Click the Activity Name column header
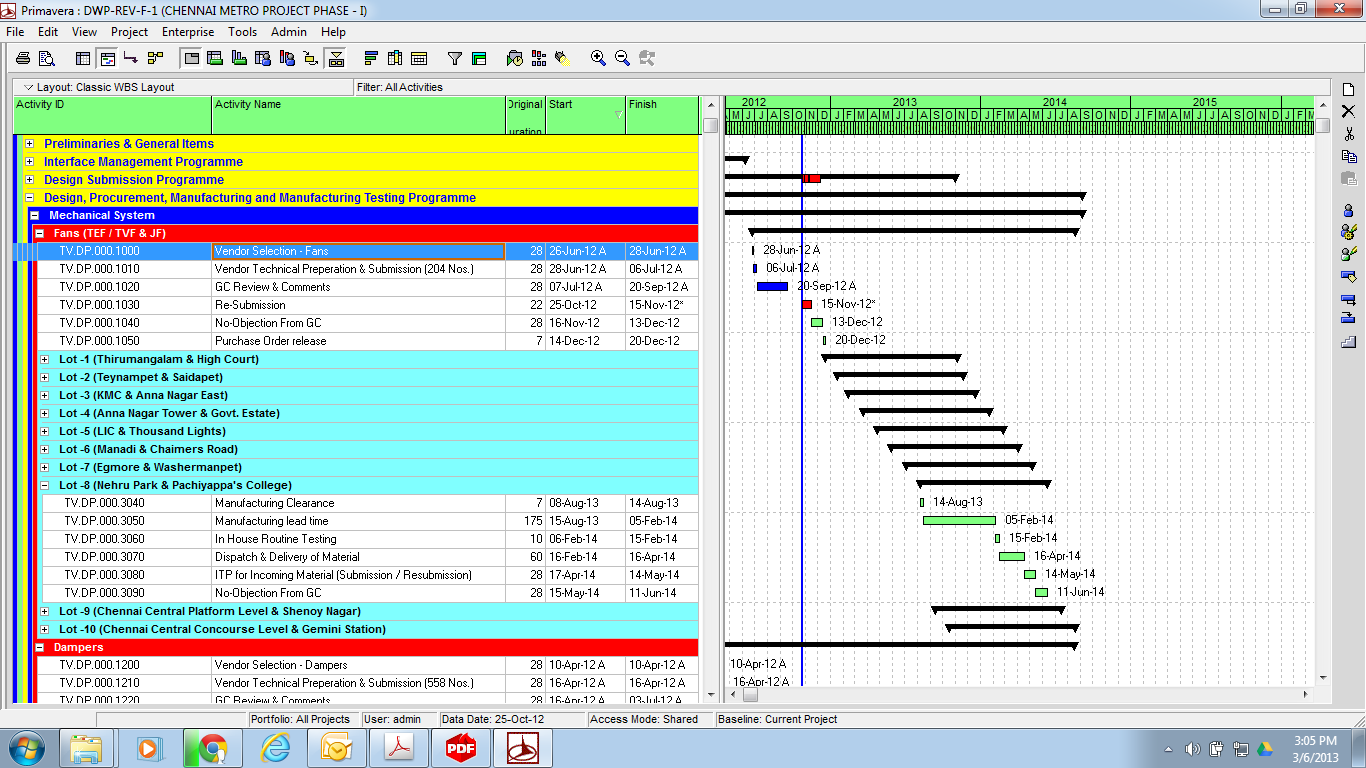Viewport: 1366px width, 768px height. [359, 115]
